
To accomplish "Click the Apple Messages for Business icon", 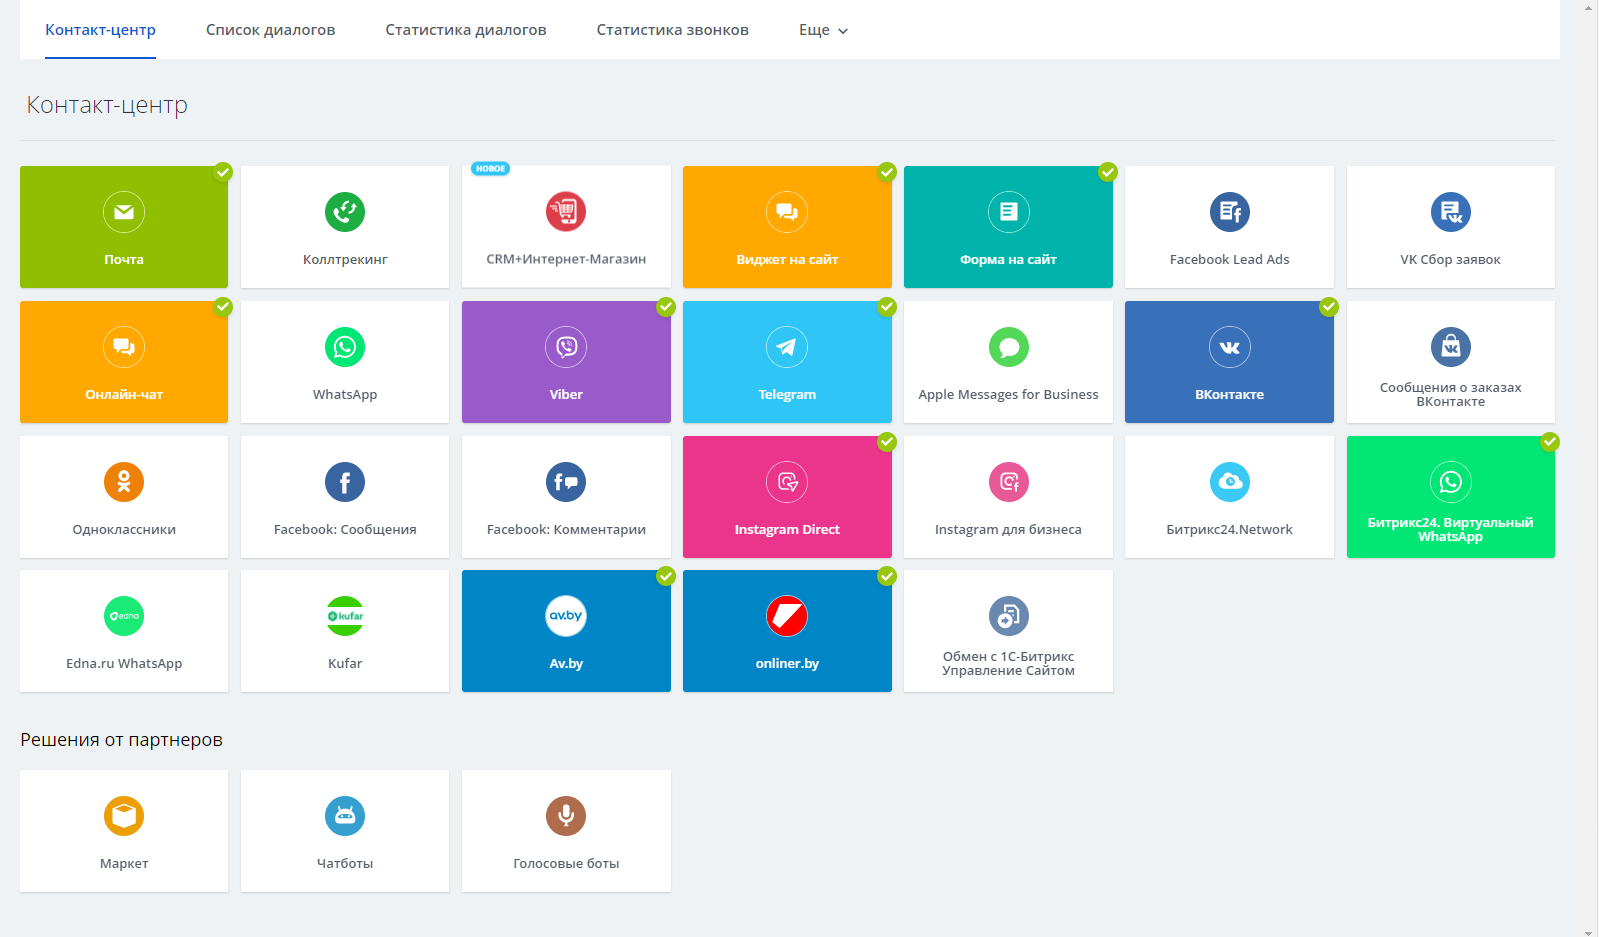I will 1008,347.
